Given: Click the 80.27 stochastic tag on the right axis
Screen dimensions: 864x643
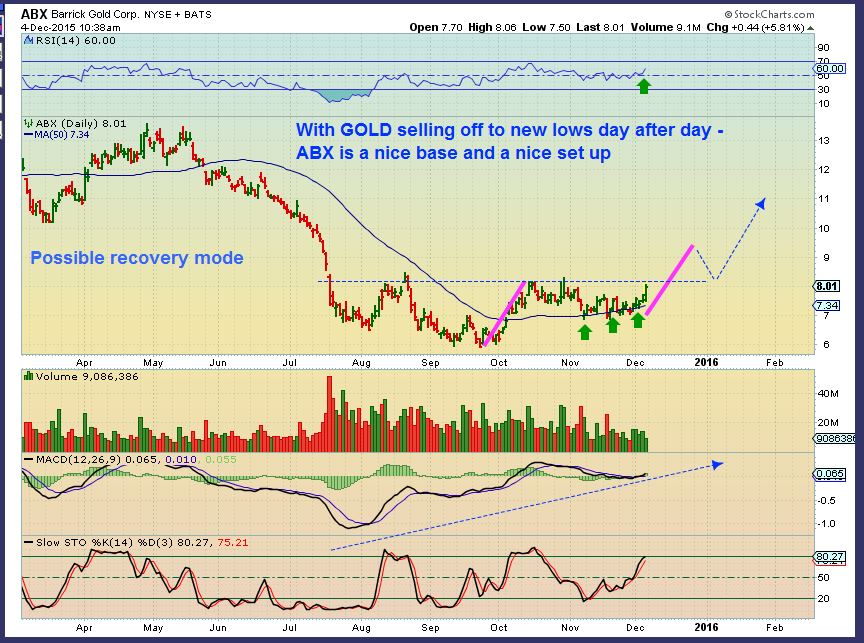Looking at the screenshot, I should (x=829, y=556).
